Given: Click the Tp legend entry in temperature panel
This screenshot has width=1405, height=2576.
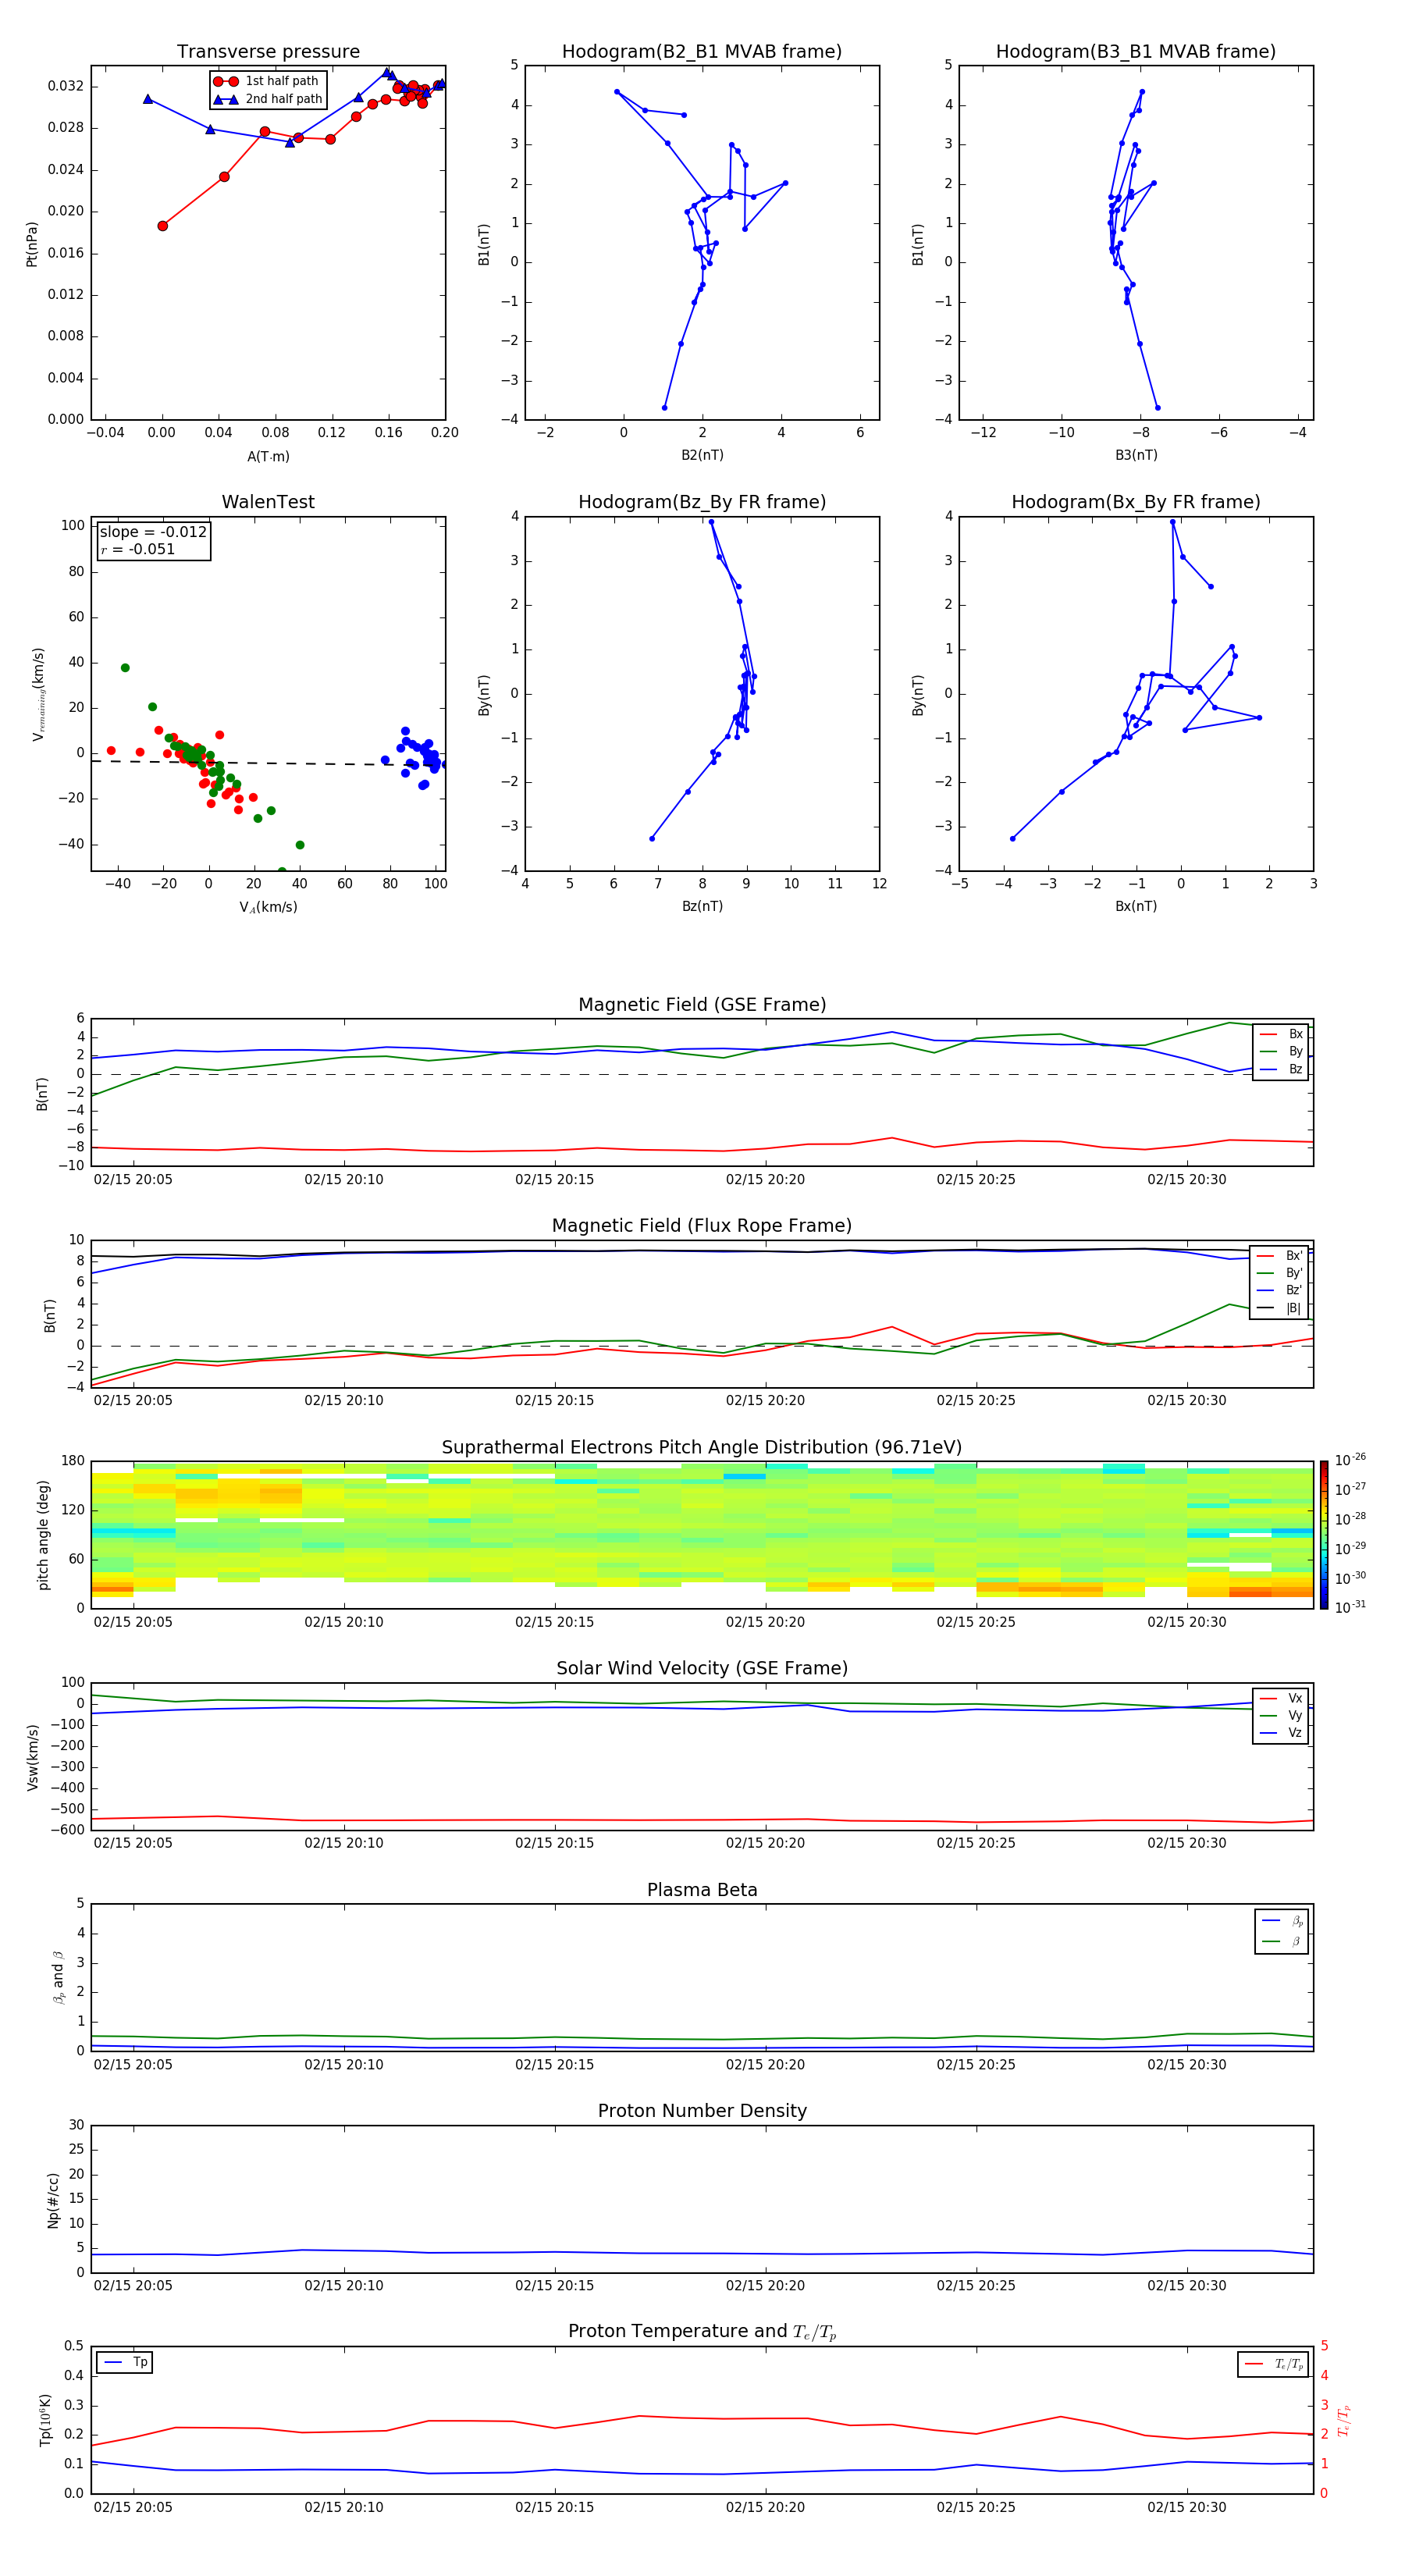Looking at the screenshot, I should coord(125,2362).
